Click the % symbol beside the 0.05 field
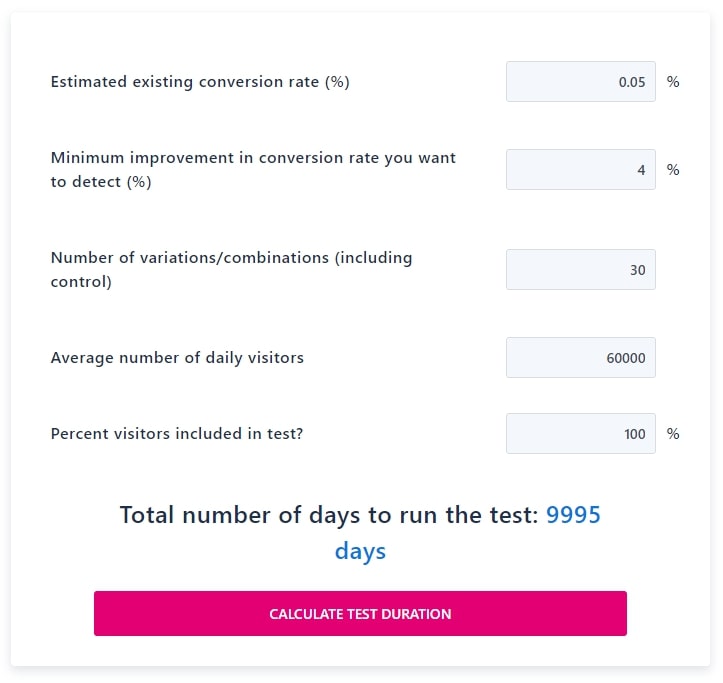This screenshot has height=683, width=723. click(673, 82)
